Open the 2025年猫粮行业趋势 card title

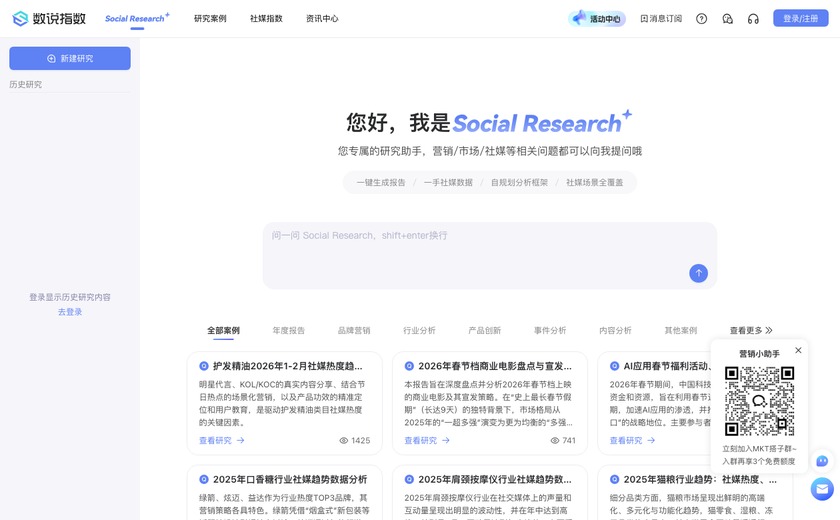coord(700,479)
